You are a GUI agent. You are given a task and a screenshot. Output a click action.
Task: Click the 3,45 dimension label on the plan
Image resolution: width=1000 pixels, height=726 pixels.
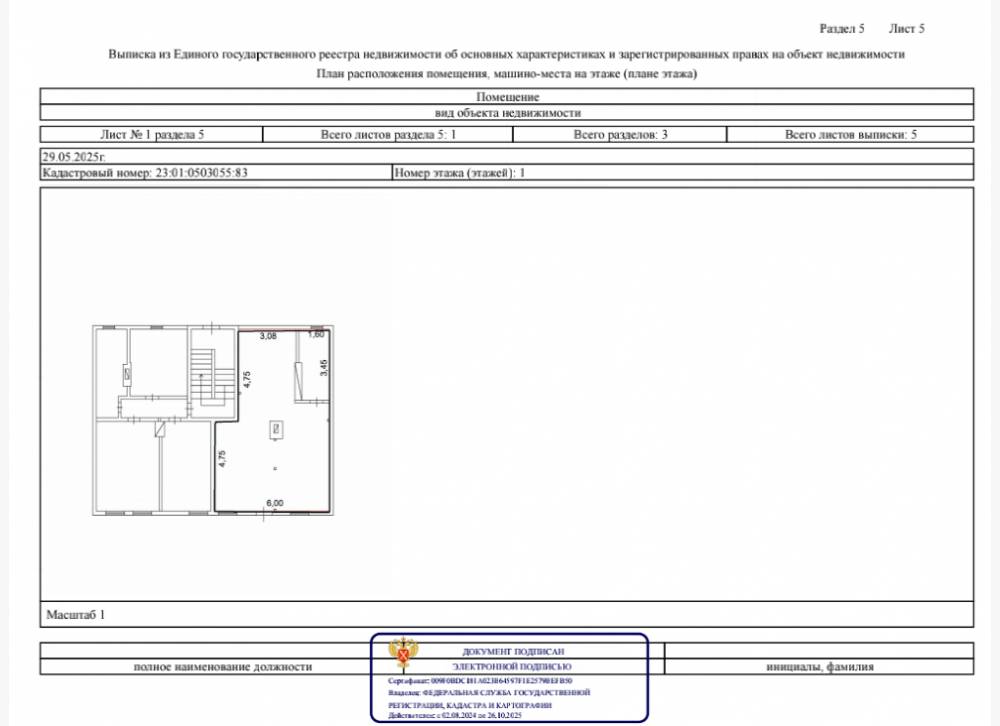(x=323, y=366)
